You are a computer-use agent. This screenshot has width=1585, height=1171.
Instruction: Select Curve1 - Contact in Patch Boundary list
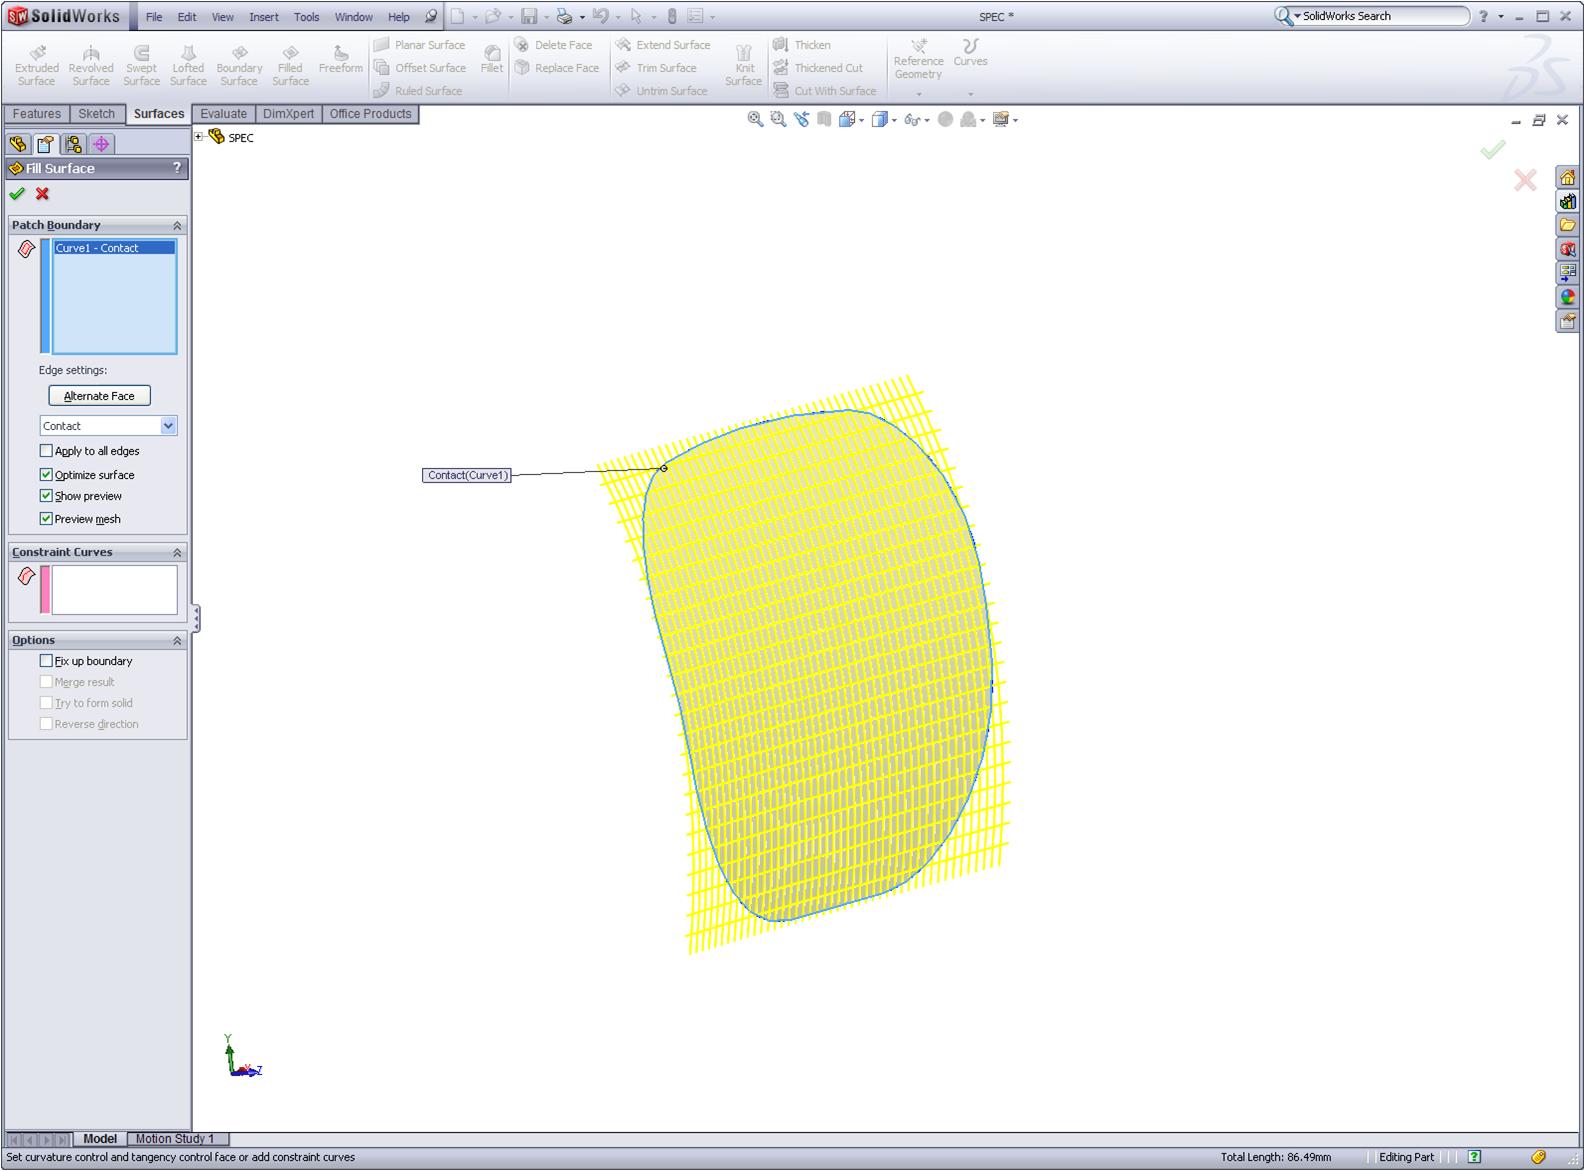tap(114, 248)
